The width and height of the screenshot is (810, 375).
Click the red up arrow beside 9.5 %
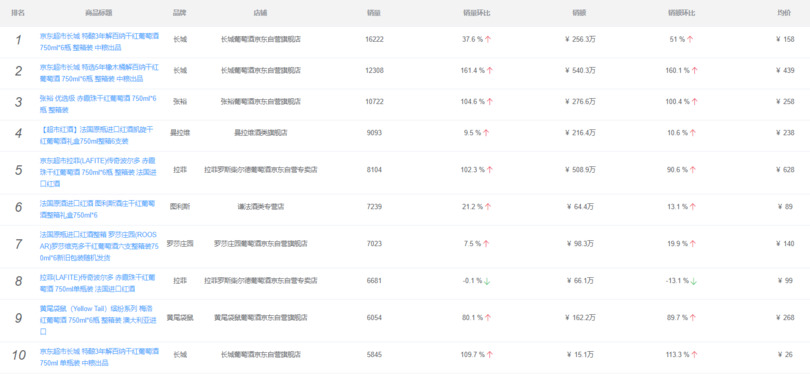[x=486, y=133]
